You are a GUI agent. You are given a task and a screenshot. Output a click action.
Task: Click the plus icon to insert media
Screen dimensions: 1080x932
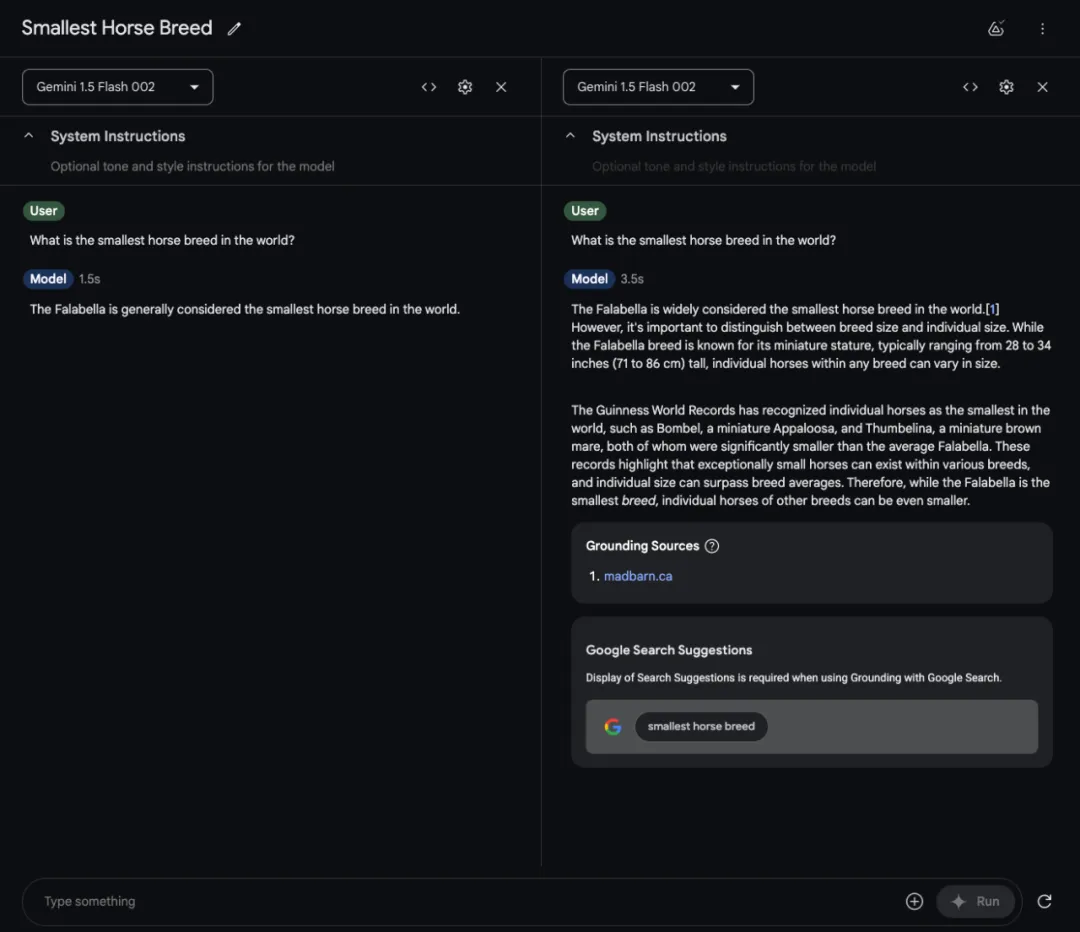click(914, 901)
